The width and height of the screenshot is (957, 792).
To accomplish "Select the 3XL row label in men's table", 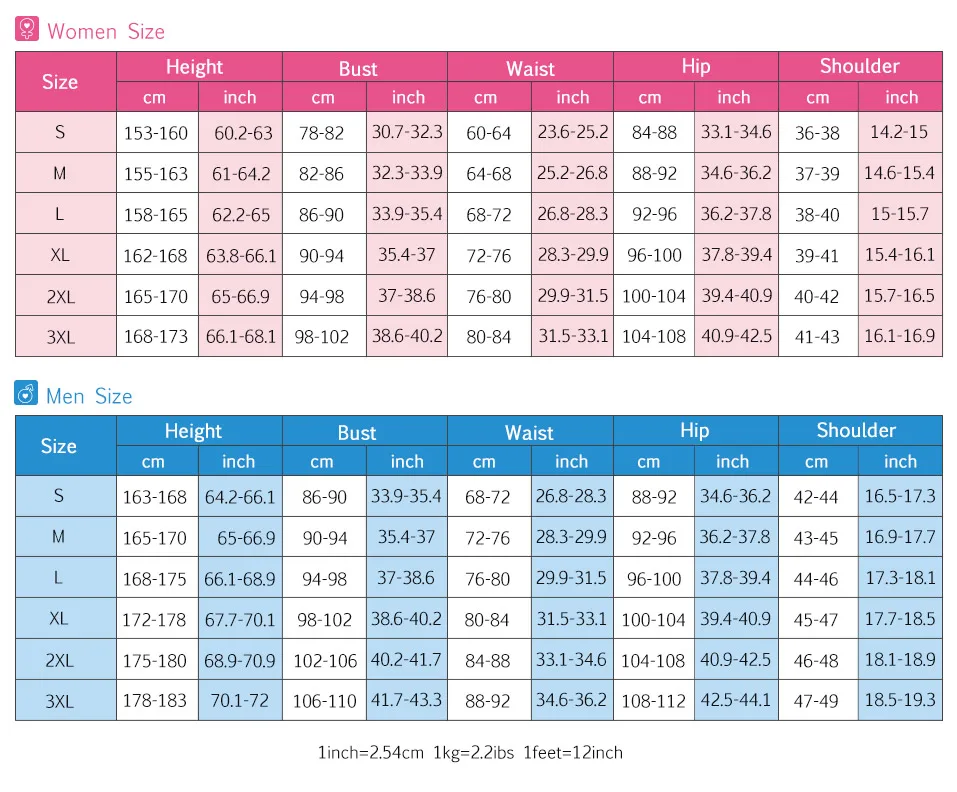I will pos(60,700).
